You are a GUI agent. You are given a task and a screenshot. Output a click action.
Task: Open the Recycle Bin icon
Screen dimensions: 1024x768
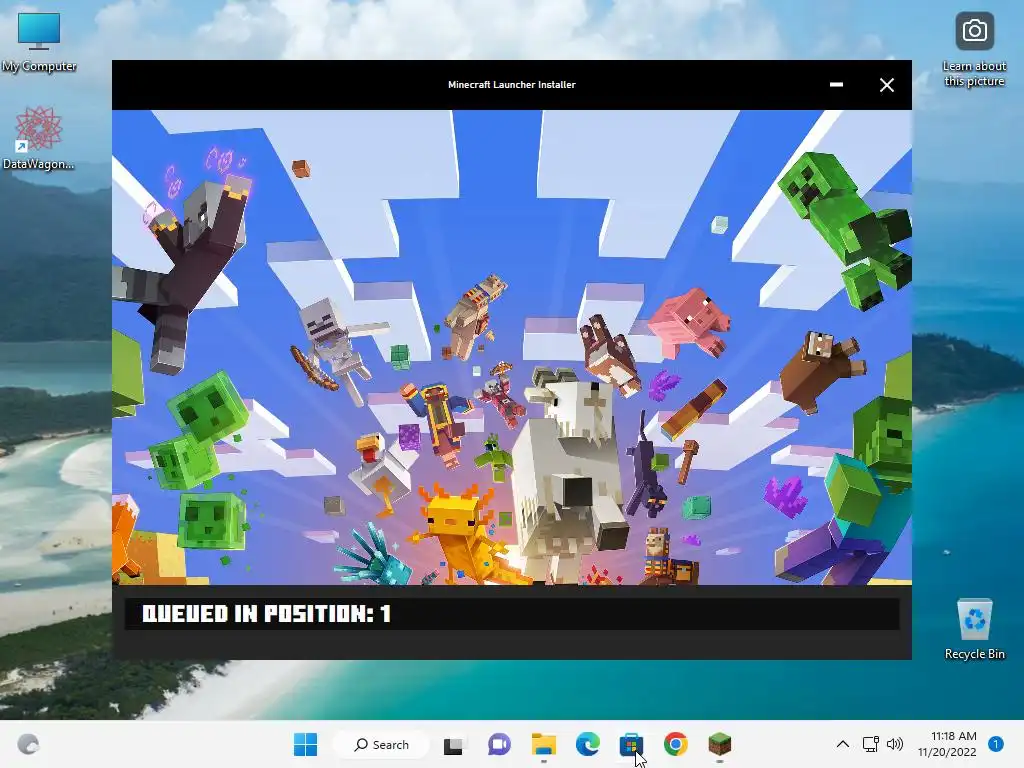[974, 629]
